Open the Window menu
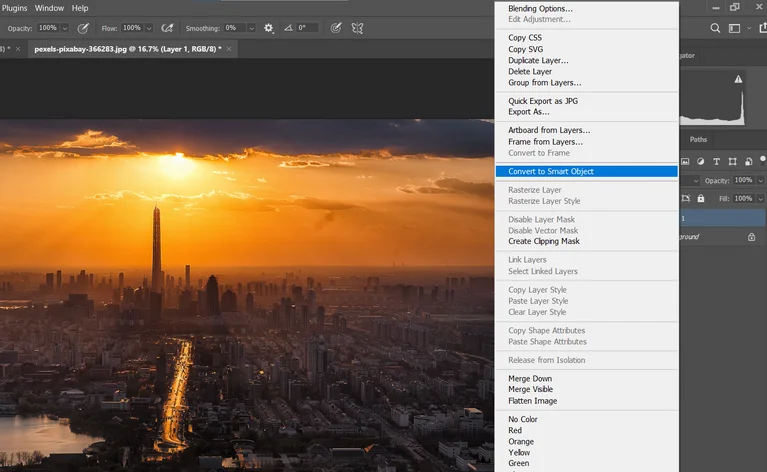767x472 pixels. click(x=49, y=8)
